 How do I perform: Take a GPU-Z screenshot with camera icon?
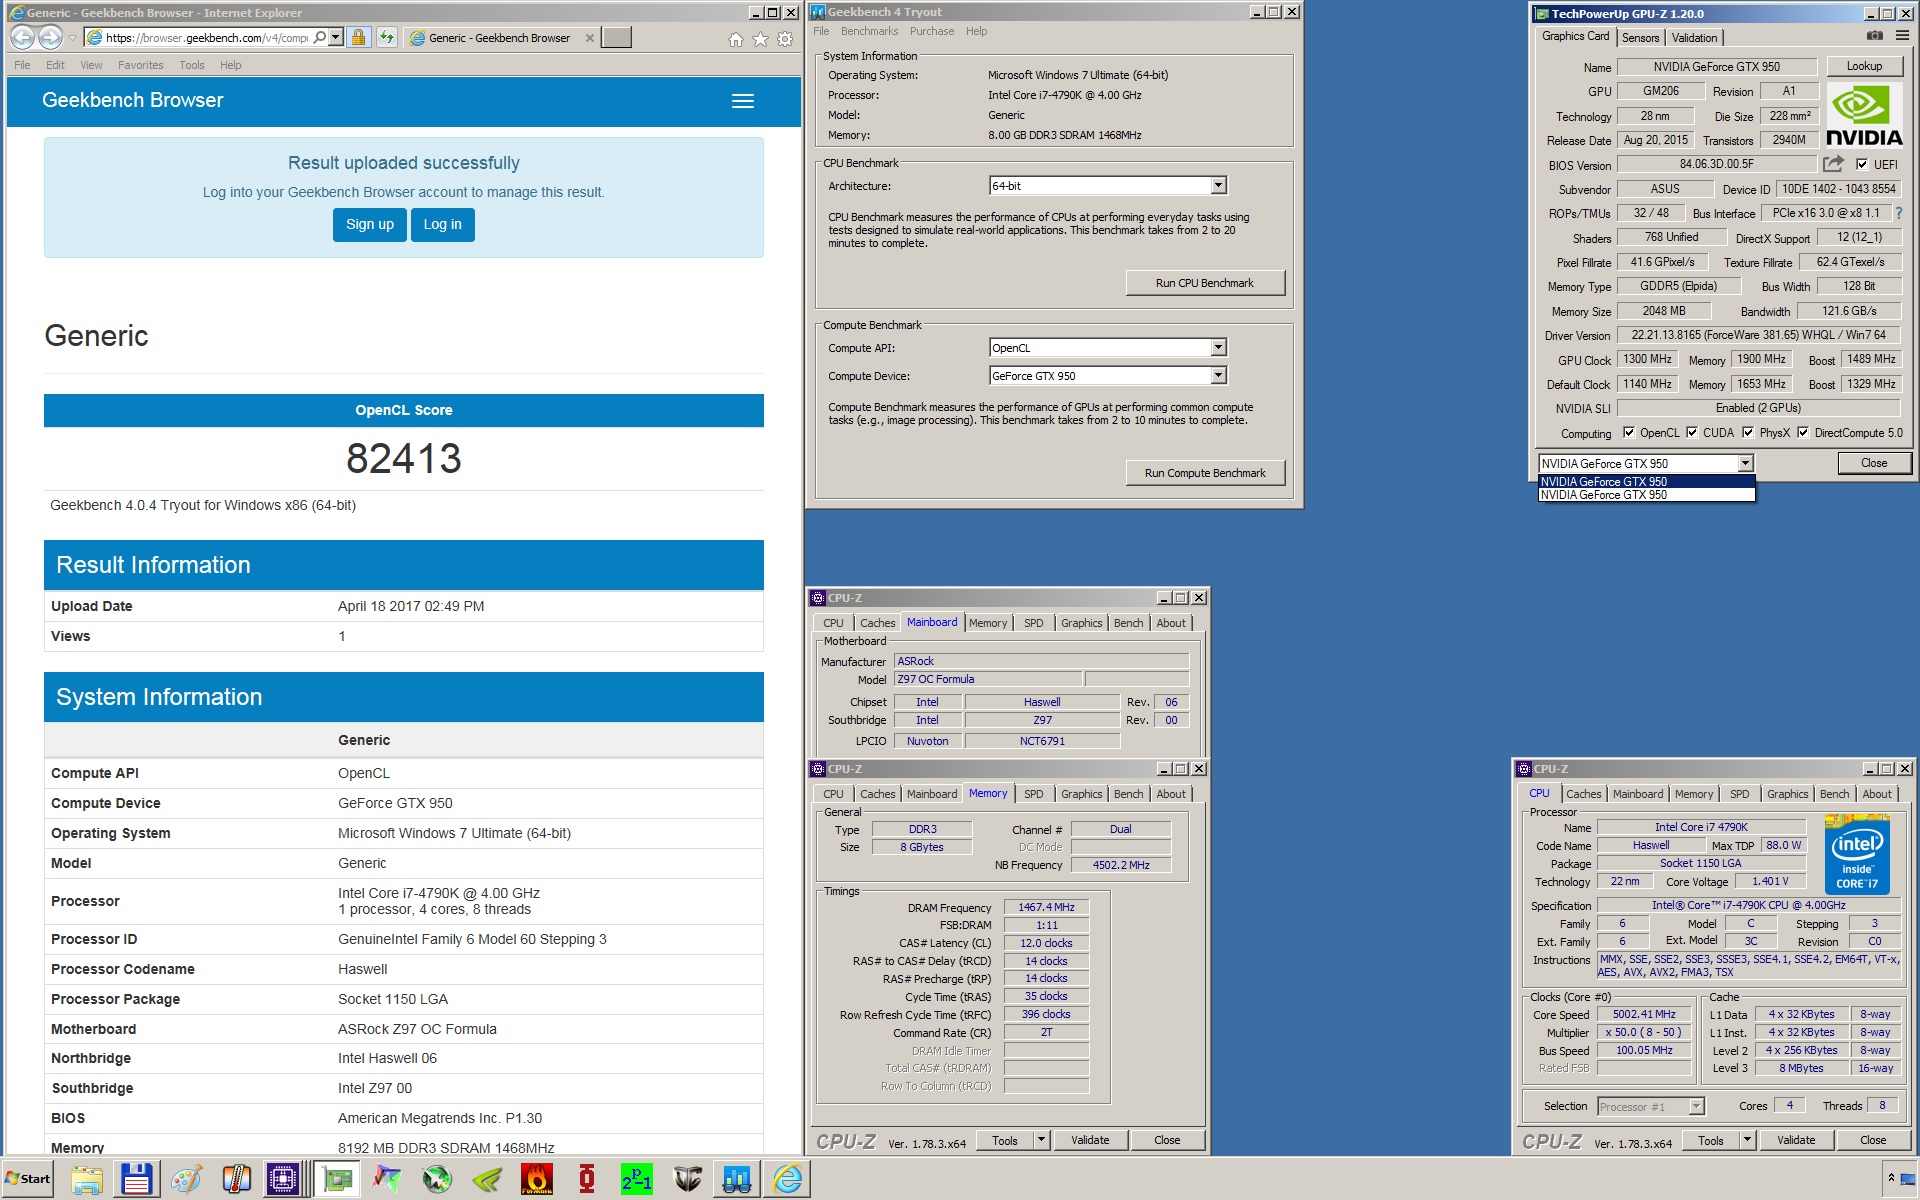tap(1875, 36)
